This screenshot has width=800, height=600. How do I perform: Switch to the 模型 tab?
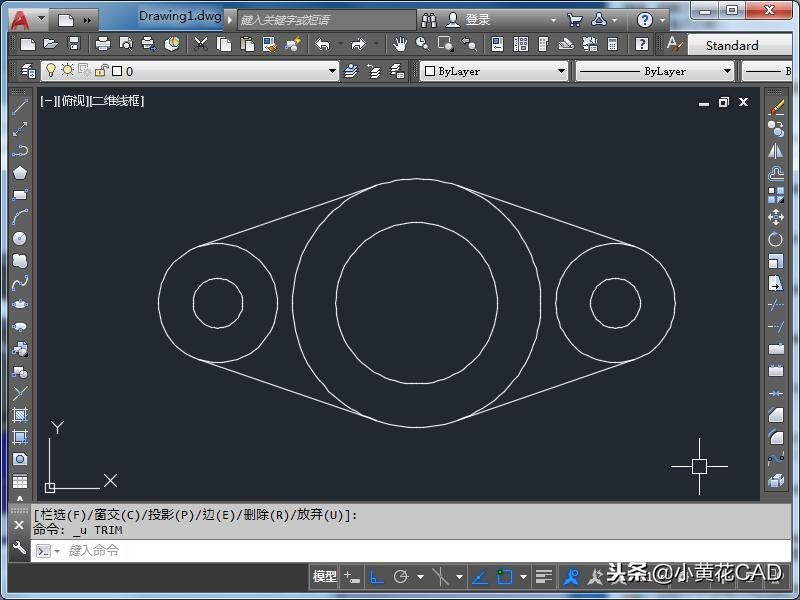pos(323,577)
